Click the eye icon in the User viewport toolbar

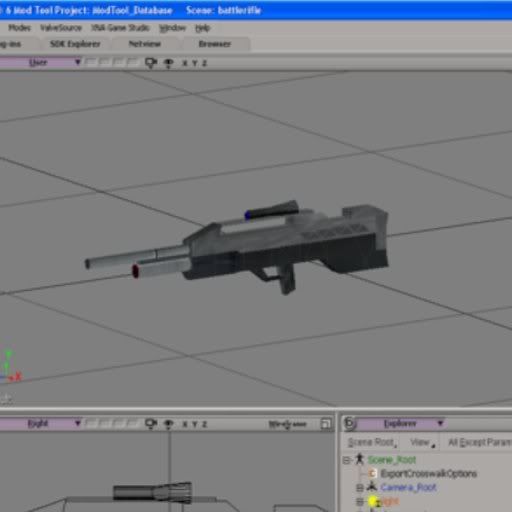[169, 63]
